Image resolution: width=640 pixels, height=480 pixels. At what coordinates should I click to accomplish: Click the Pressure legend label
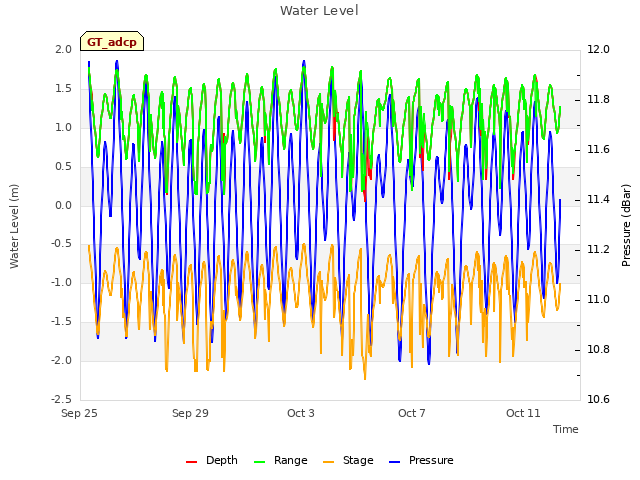pyautogui.click(x=431, y=460)
